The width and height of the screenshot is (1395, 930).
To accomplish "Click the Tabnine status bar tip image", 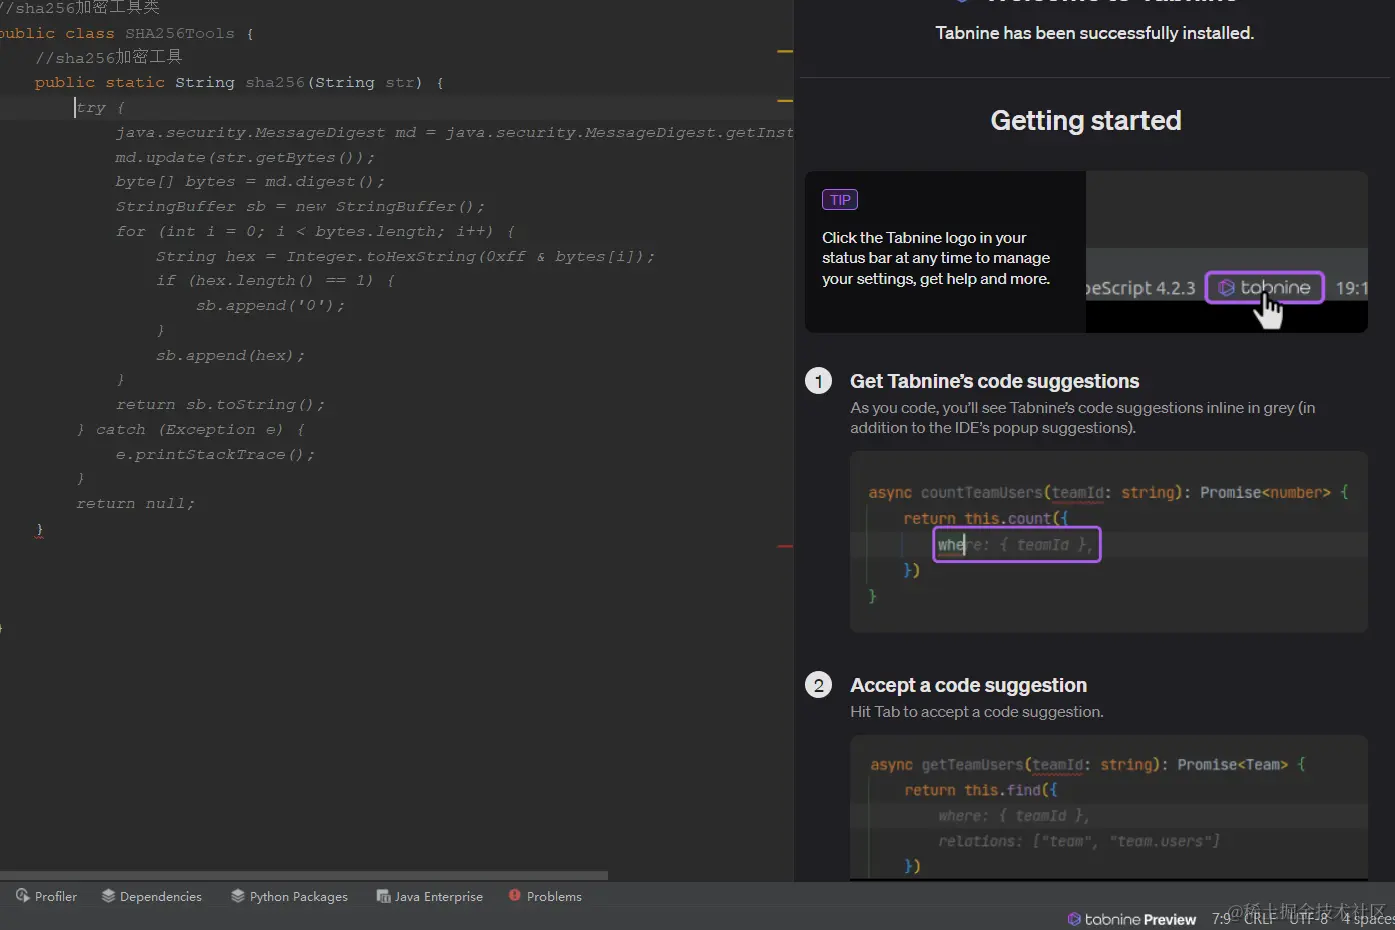I will (x=1226, y=252).
